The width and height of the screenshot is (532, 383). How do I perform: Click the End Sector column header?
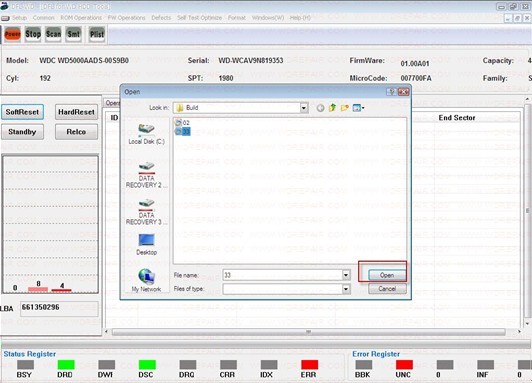coord(457,118)
